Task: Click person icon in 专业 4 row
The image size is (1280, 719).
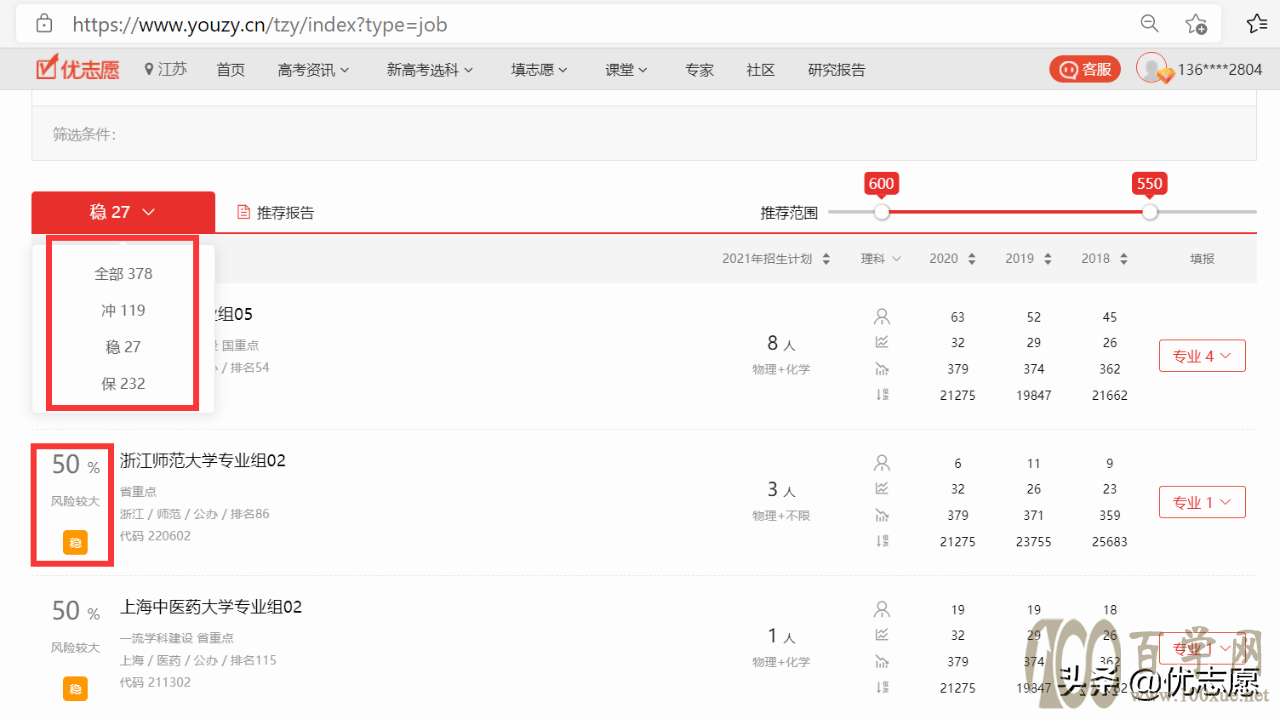Action: tap(882, 317)
